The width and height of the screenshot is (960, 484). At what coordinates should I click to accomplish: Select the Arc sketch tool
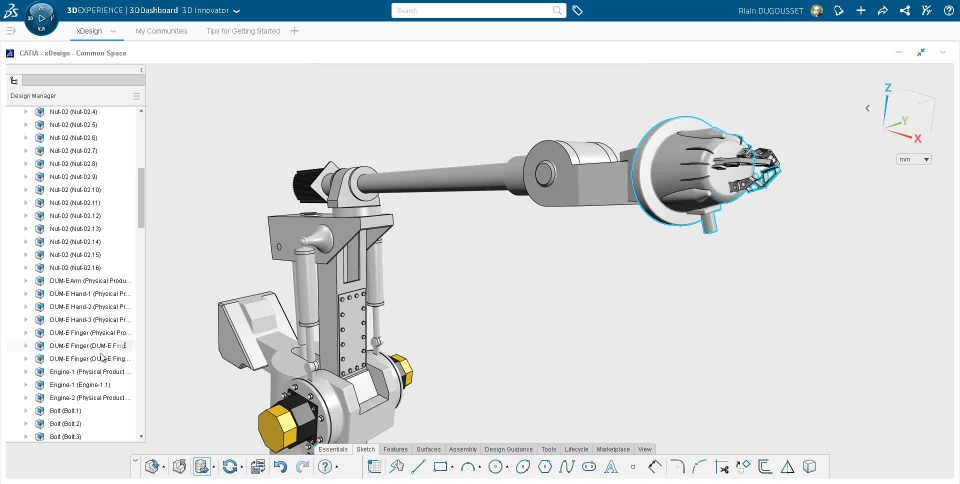tap(468, 467)
